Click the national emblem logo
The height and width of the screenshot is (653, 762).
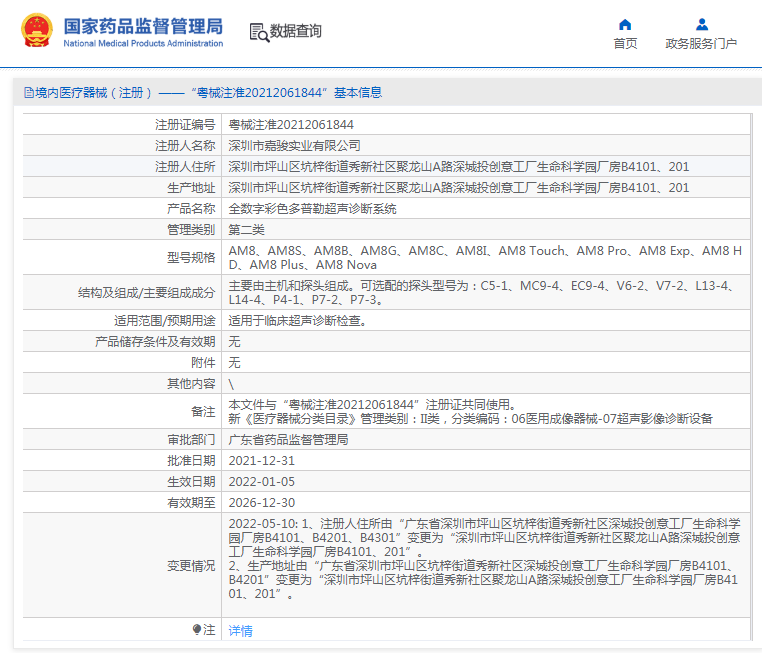37,31
